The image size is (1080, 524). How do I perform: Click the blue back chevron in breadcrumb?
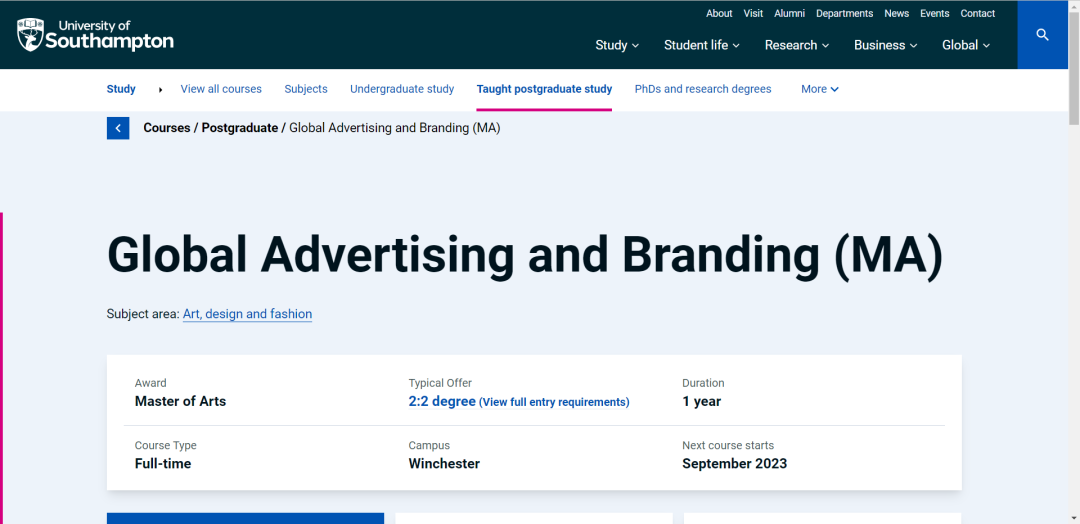[x=118, y=128]
